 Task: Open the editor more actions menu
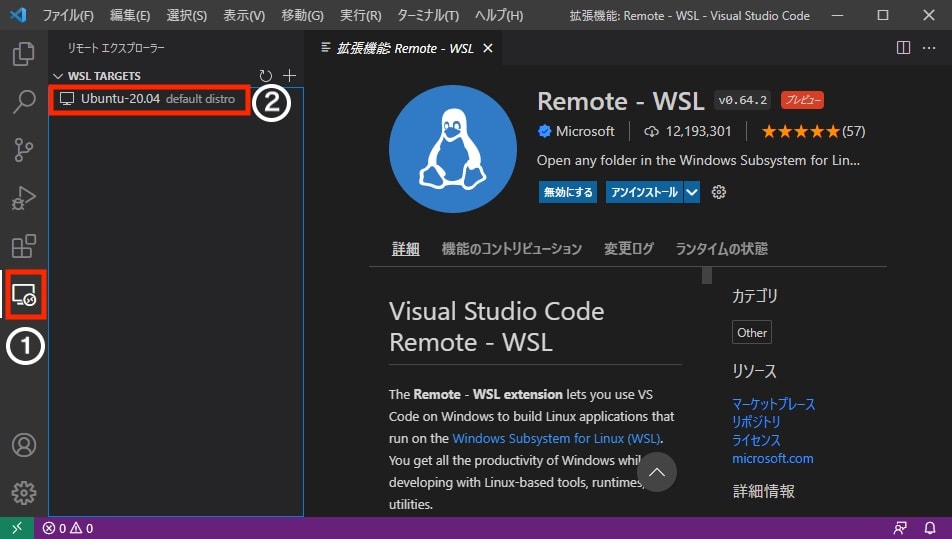[929, 48]
